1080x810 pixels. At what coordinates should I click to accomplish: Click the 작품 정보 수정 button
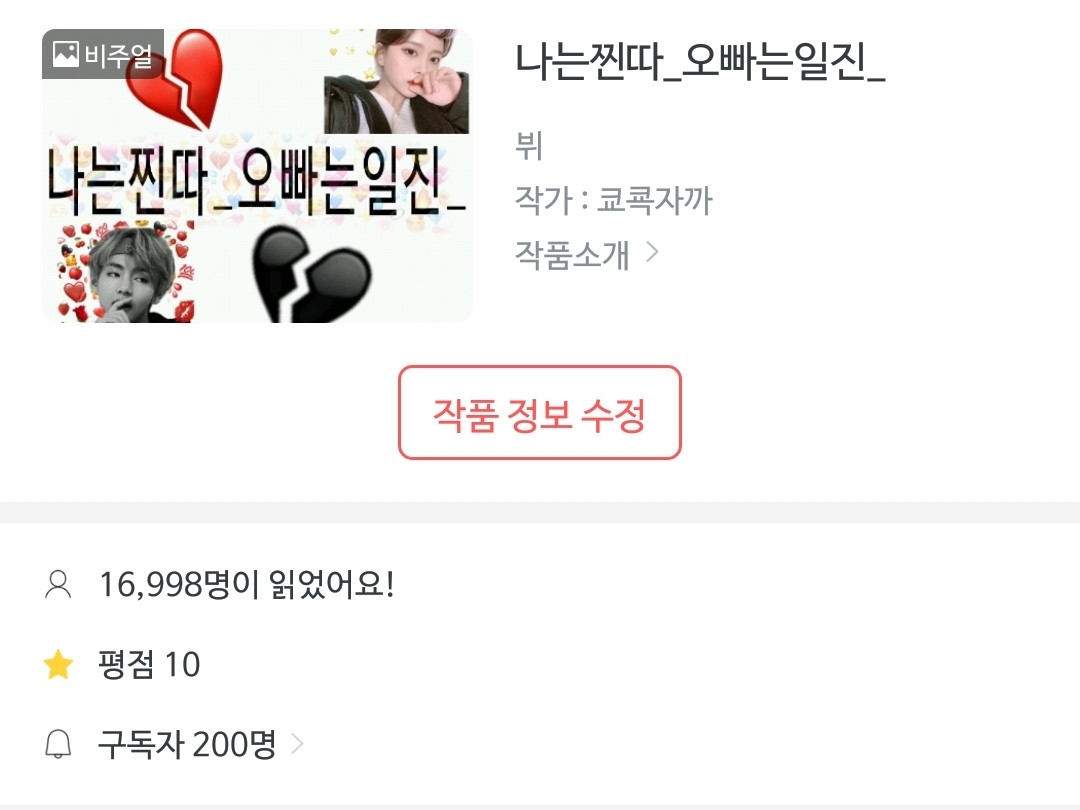pos(540,413)
